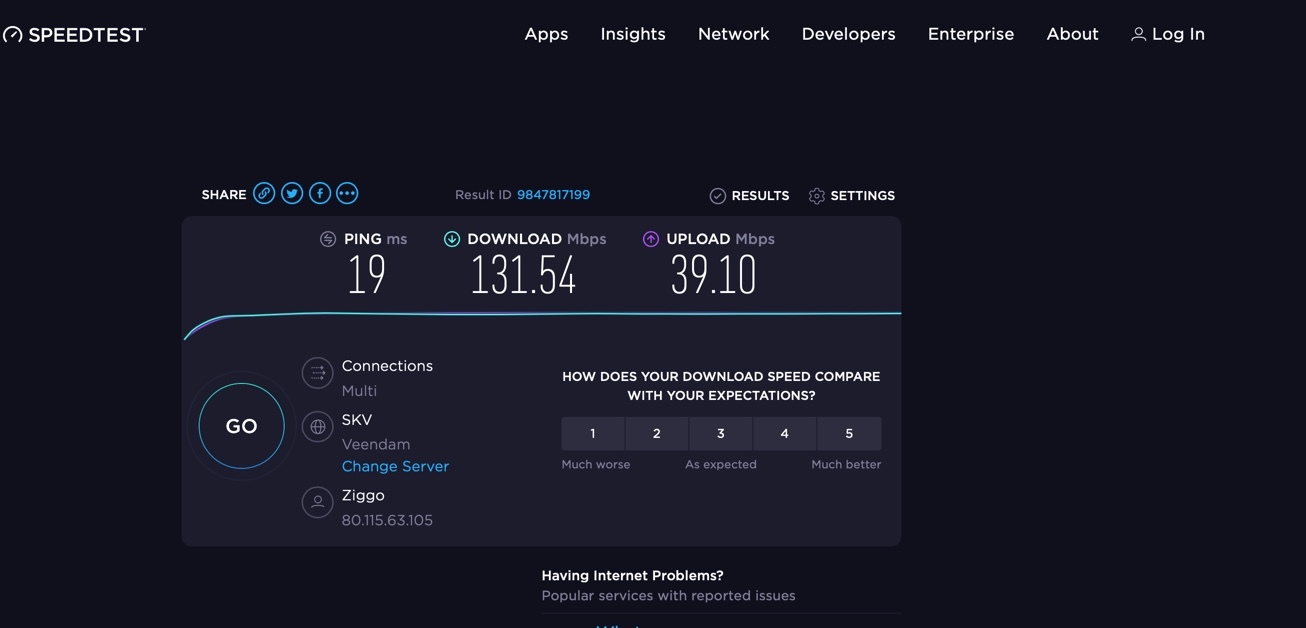
Task: Open the Network menu
Action: click(734, 34)
